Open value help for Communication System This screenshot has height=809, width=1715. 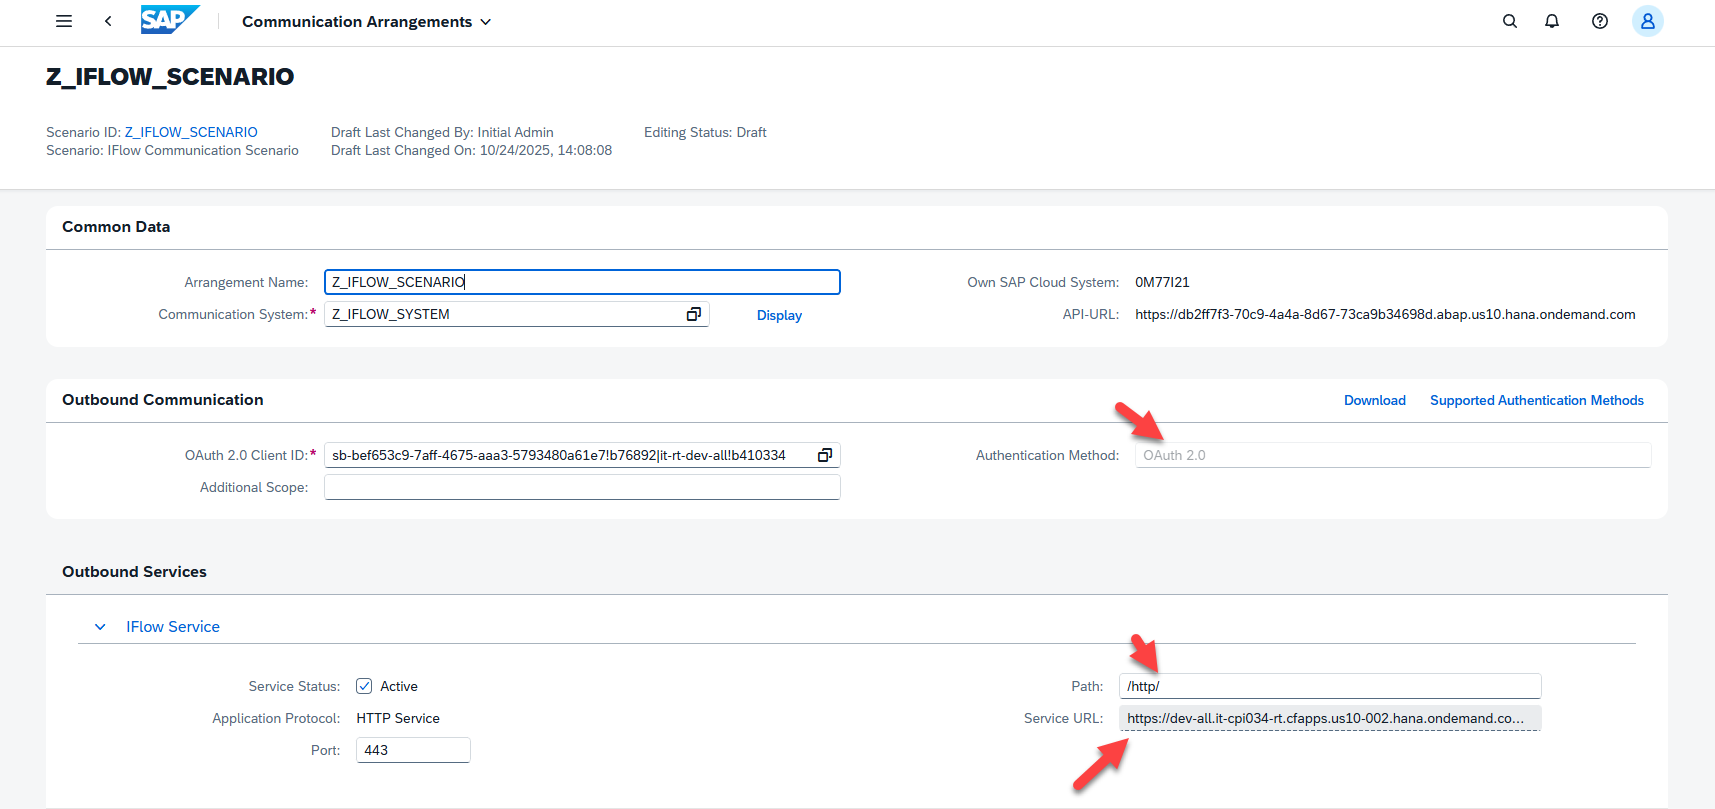pyautogui.click(x=693, y=314)
